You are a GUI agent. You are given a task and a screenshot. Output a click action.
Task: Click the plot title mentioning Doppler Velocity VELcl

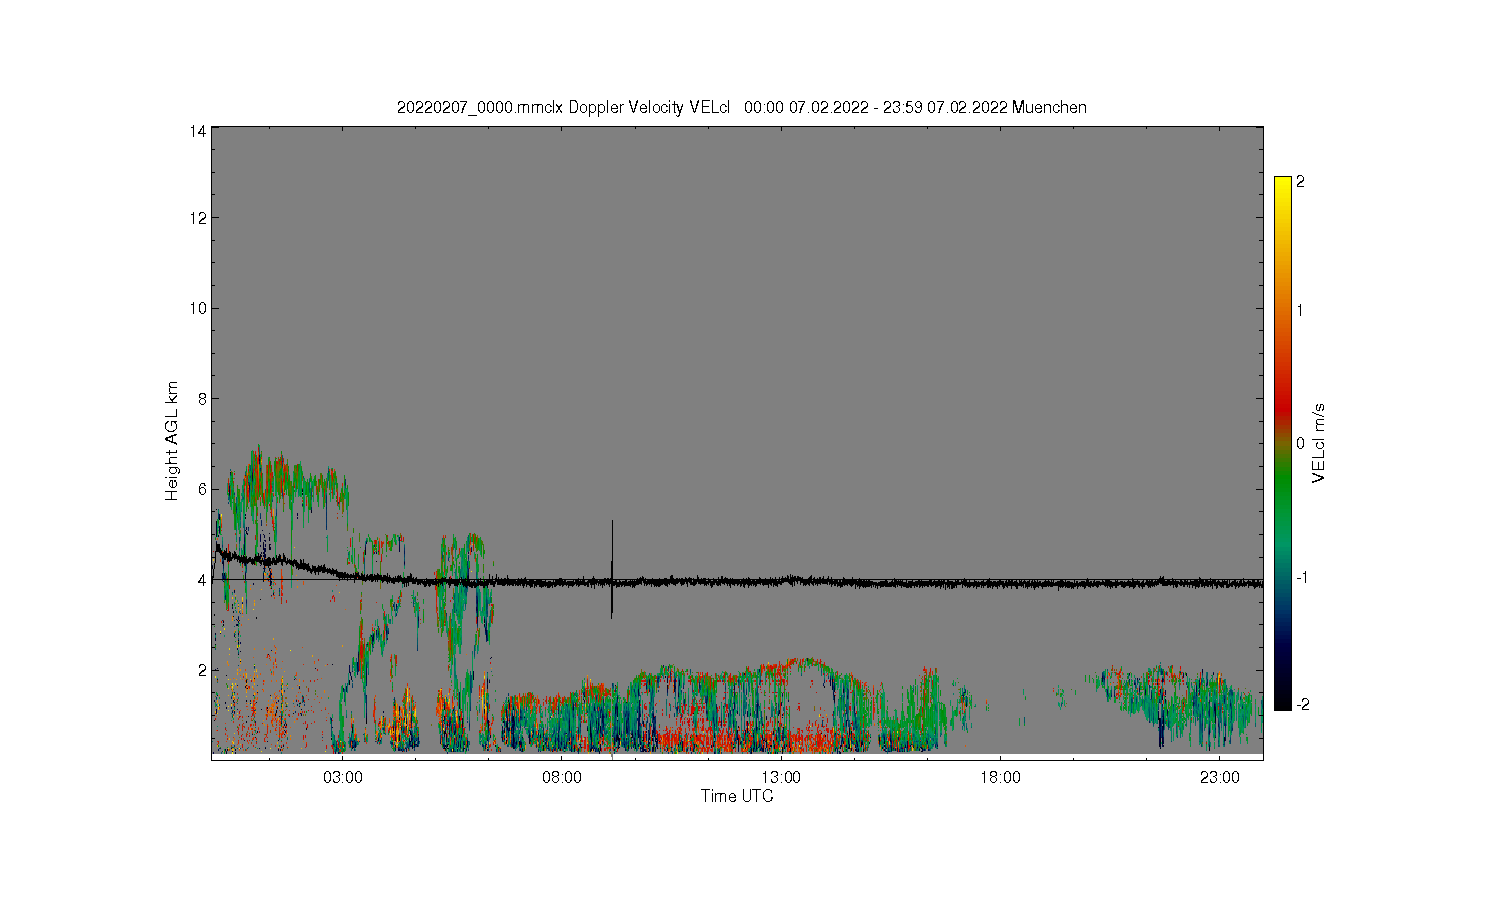(x=741, y=107)
